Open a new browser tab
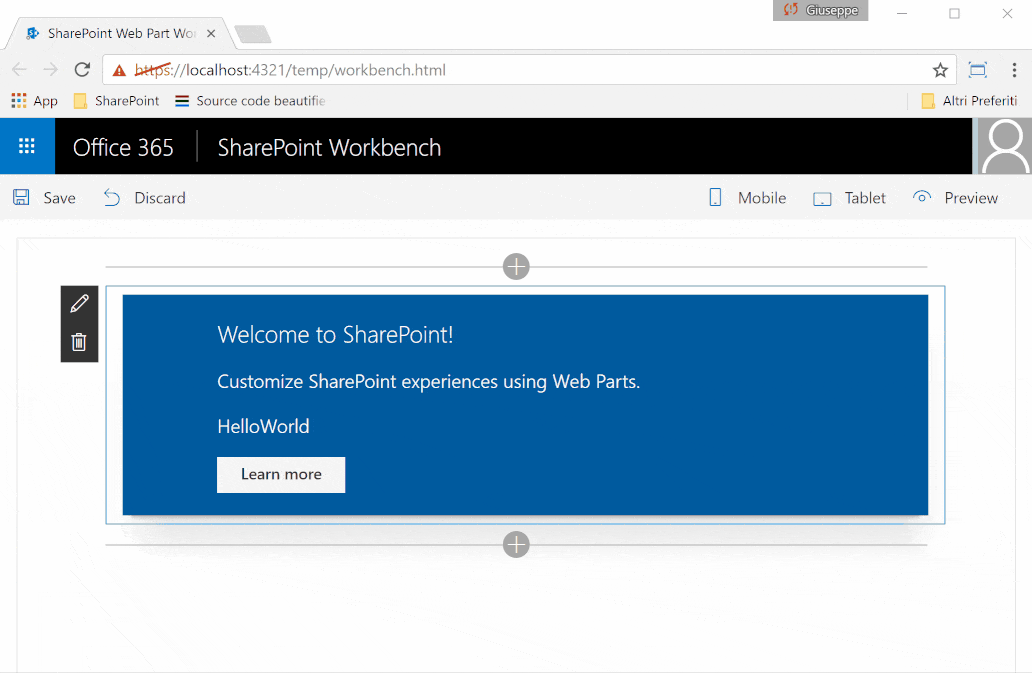The height and width of the screenshot is (673, 1032). pos(253,34)
